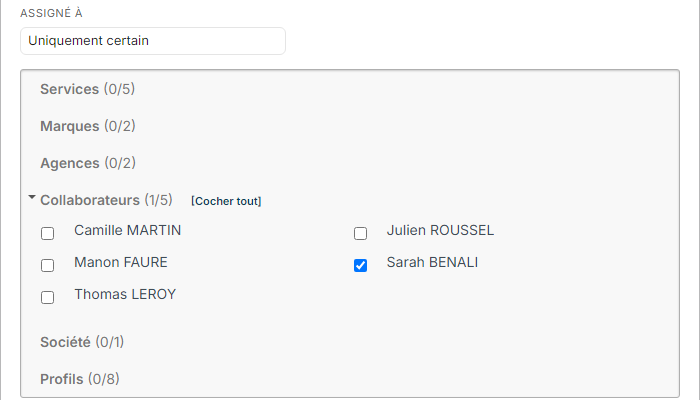
Task: Click the Julien ROUSSEL name text
Action: tap(440, 230)
